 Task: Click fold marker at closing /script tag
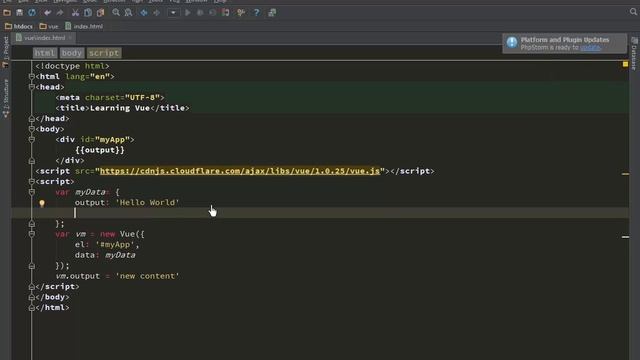point(31,287)
